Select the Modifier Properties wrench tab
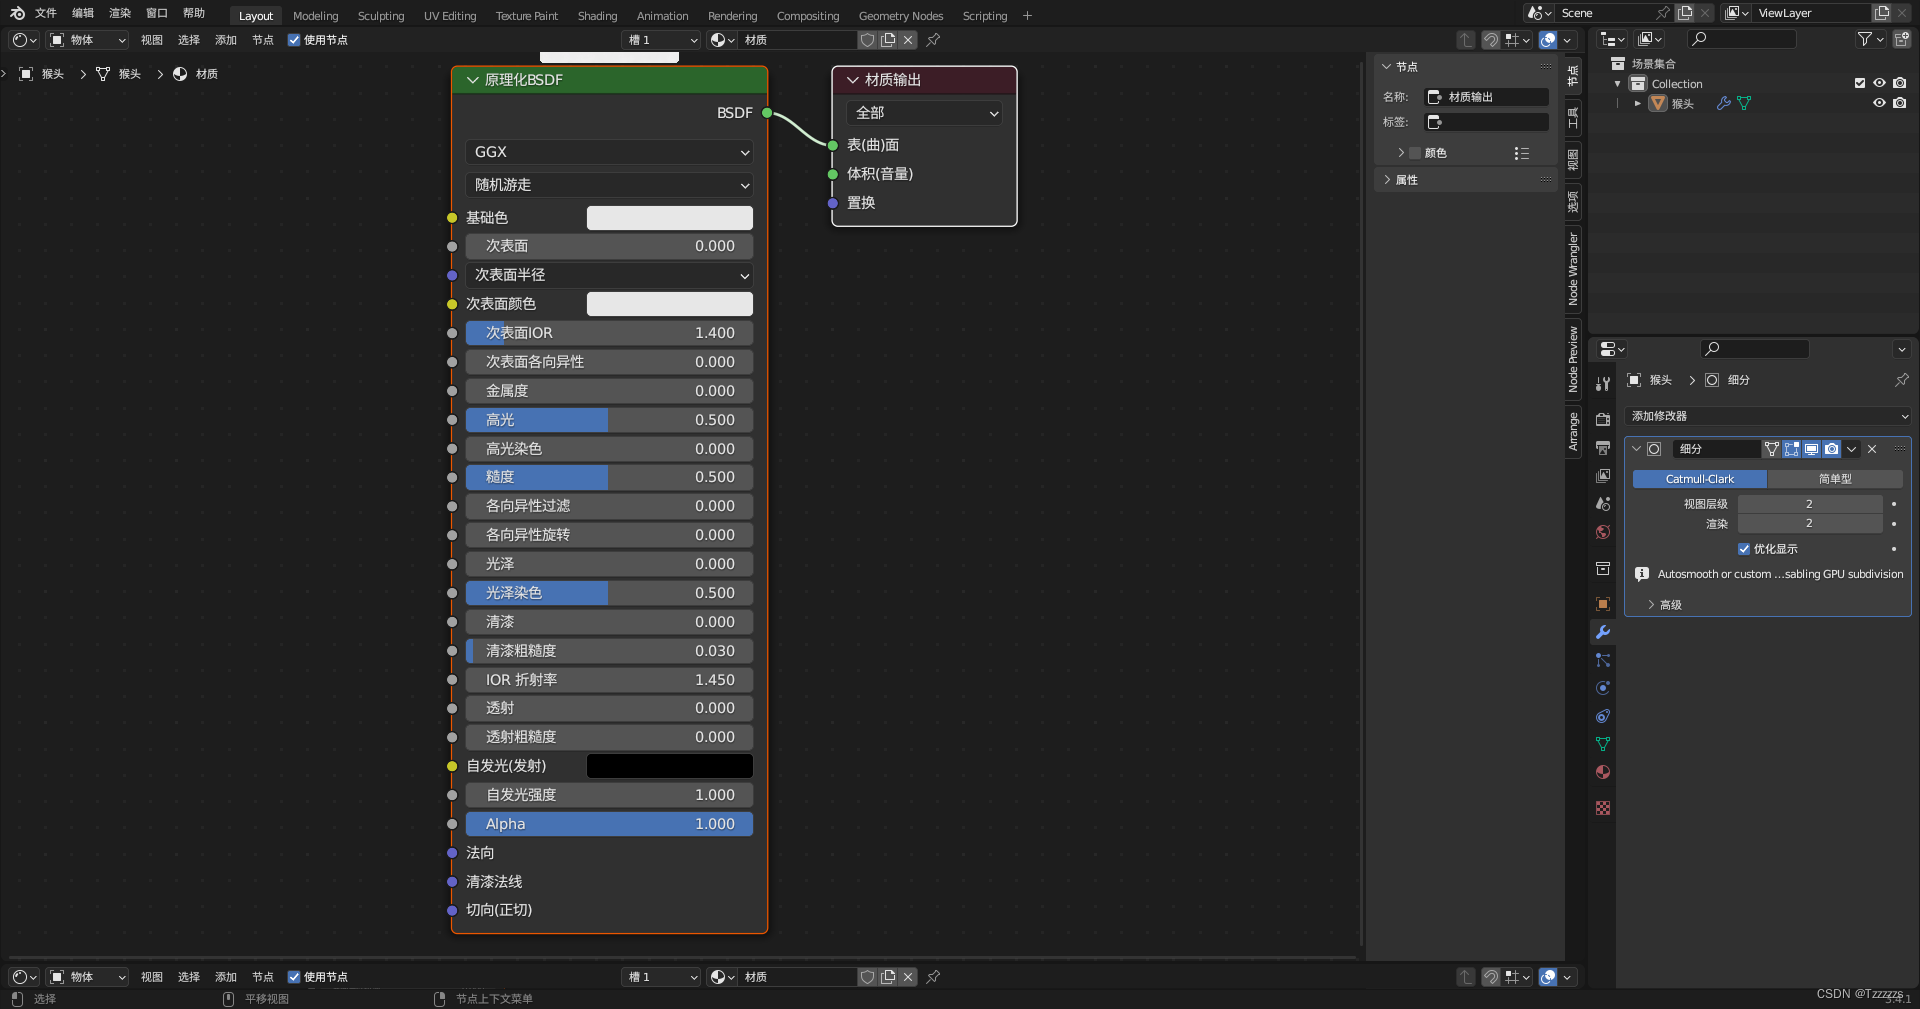The image size is (1920, 1009). coord(1602,632)
